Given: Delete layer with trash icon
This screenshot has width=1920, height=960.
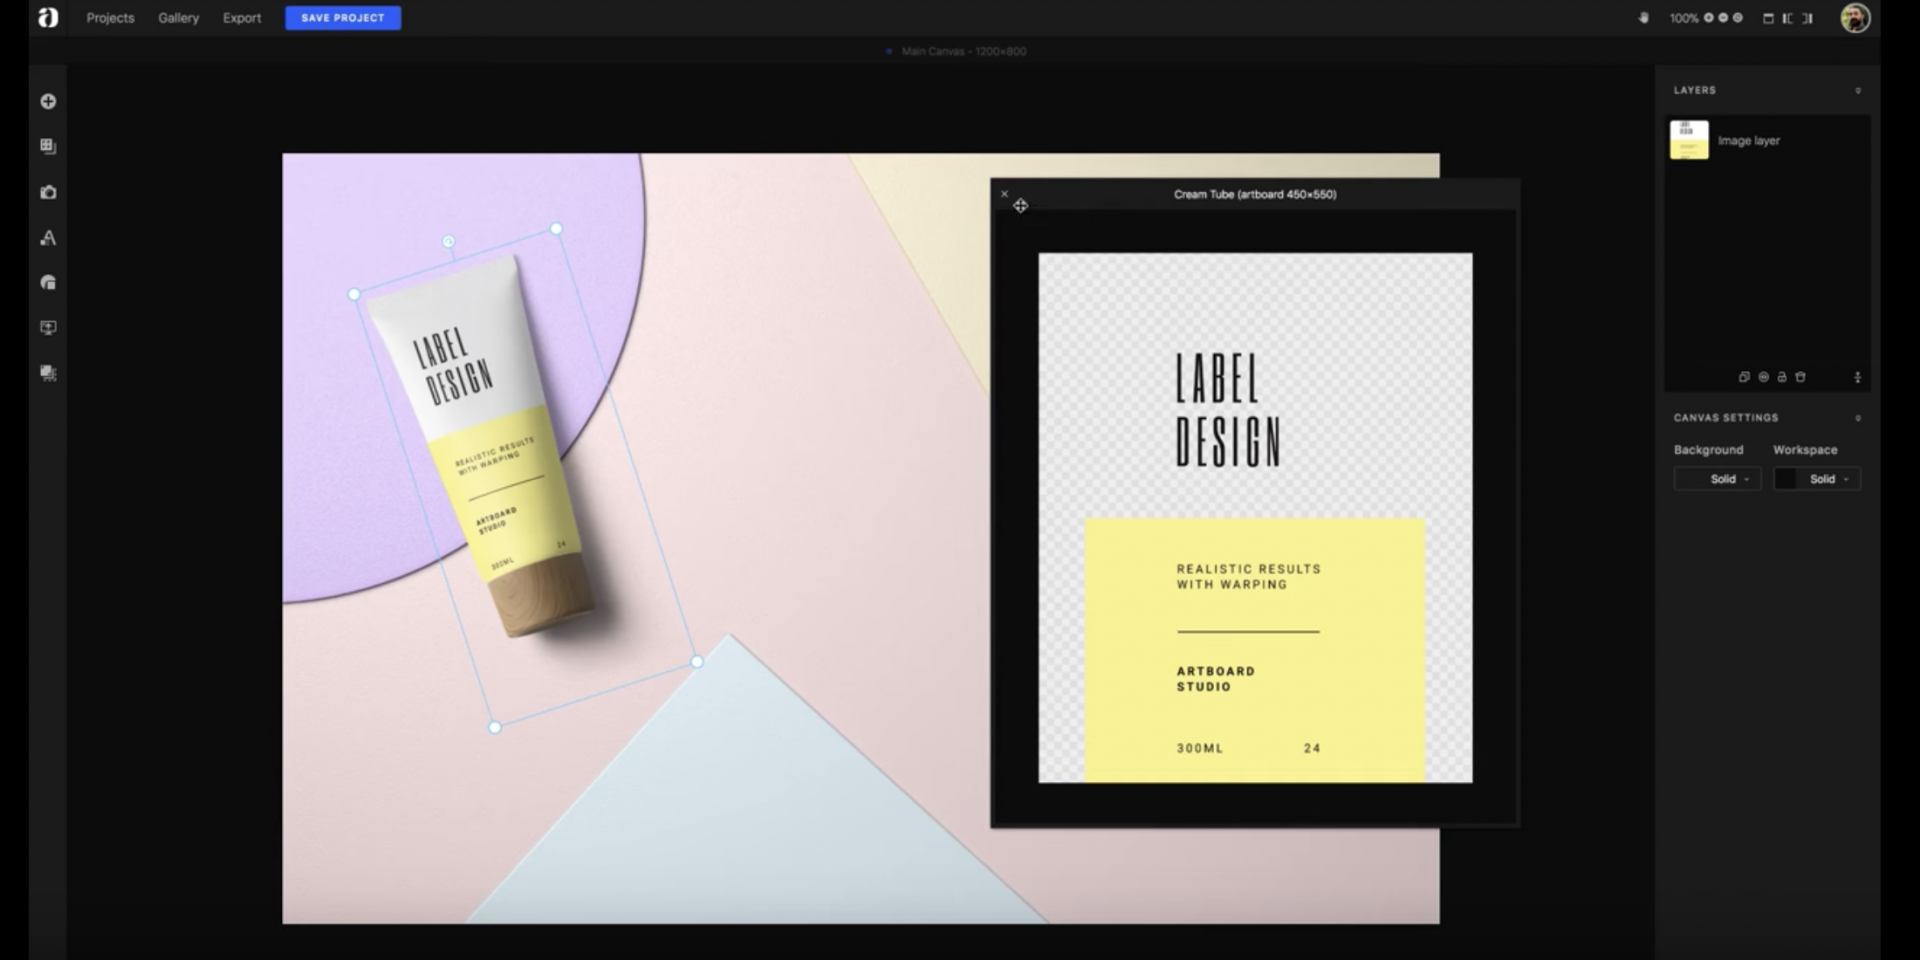Looking at the screenshot, I should tap(1800, 377).
